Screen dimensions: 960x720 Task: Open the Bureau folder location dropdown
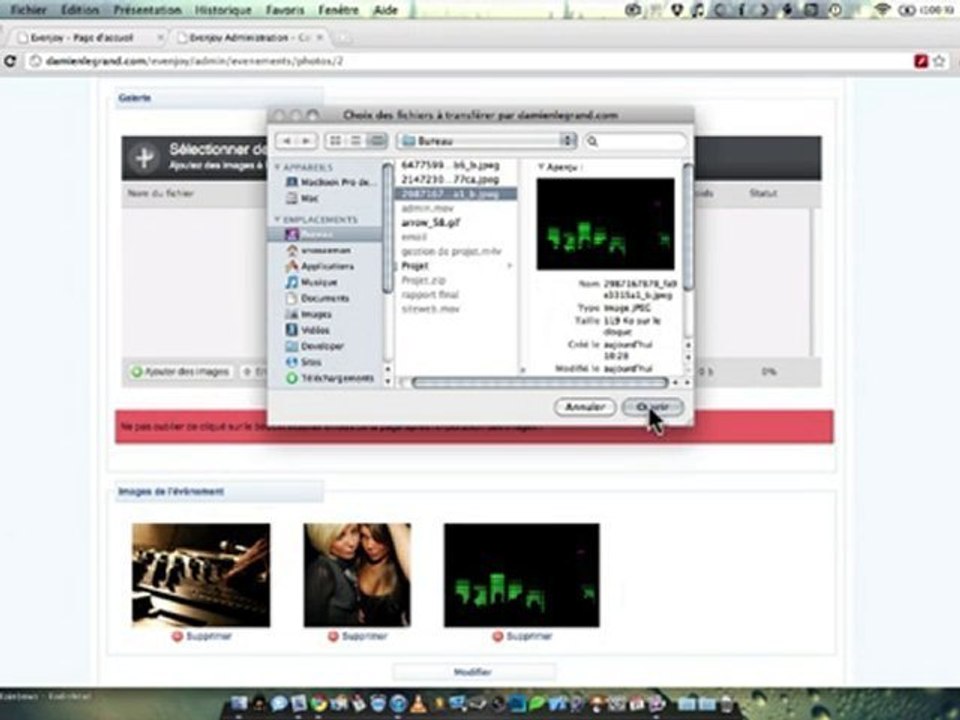pyautogui.click(x=487, y=141)
